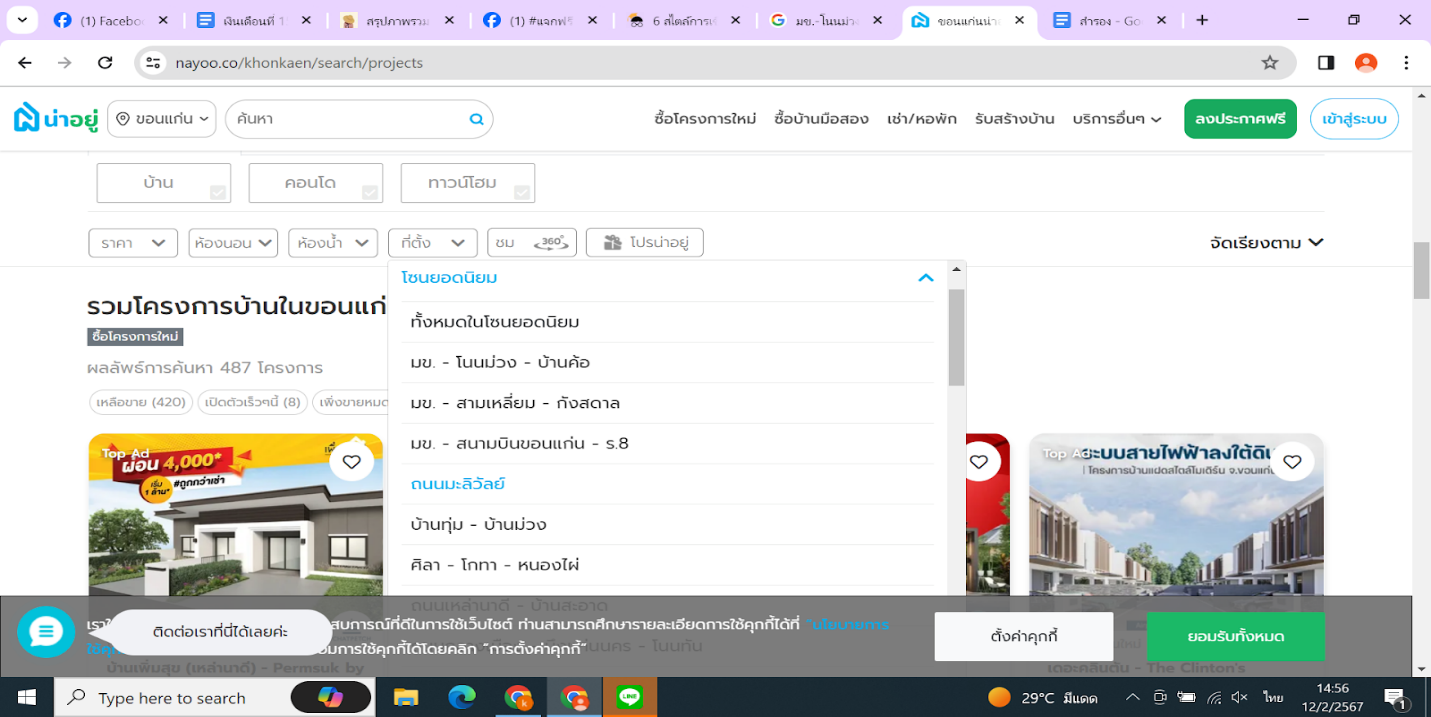Favorite the Permsuk listing with heart
Viewport: 1431px width, 717px height.
(351, 461)
